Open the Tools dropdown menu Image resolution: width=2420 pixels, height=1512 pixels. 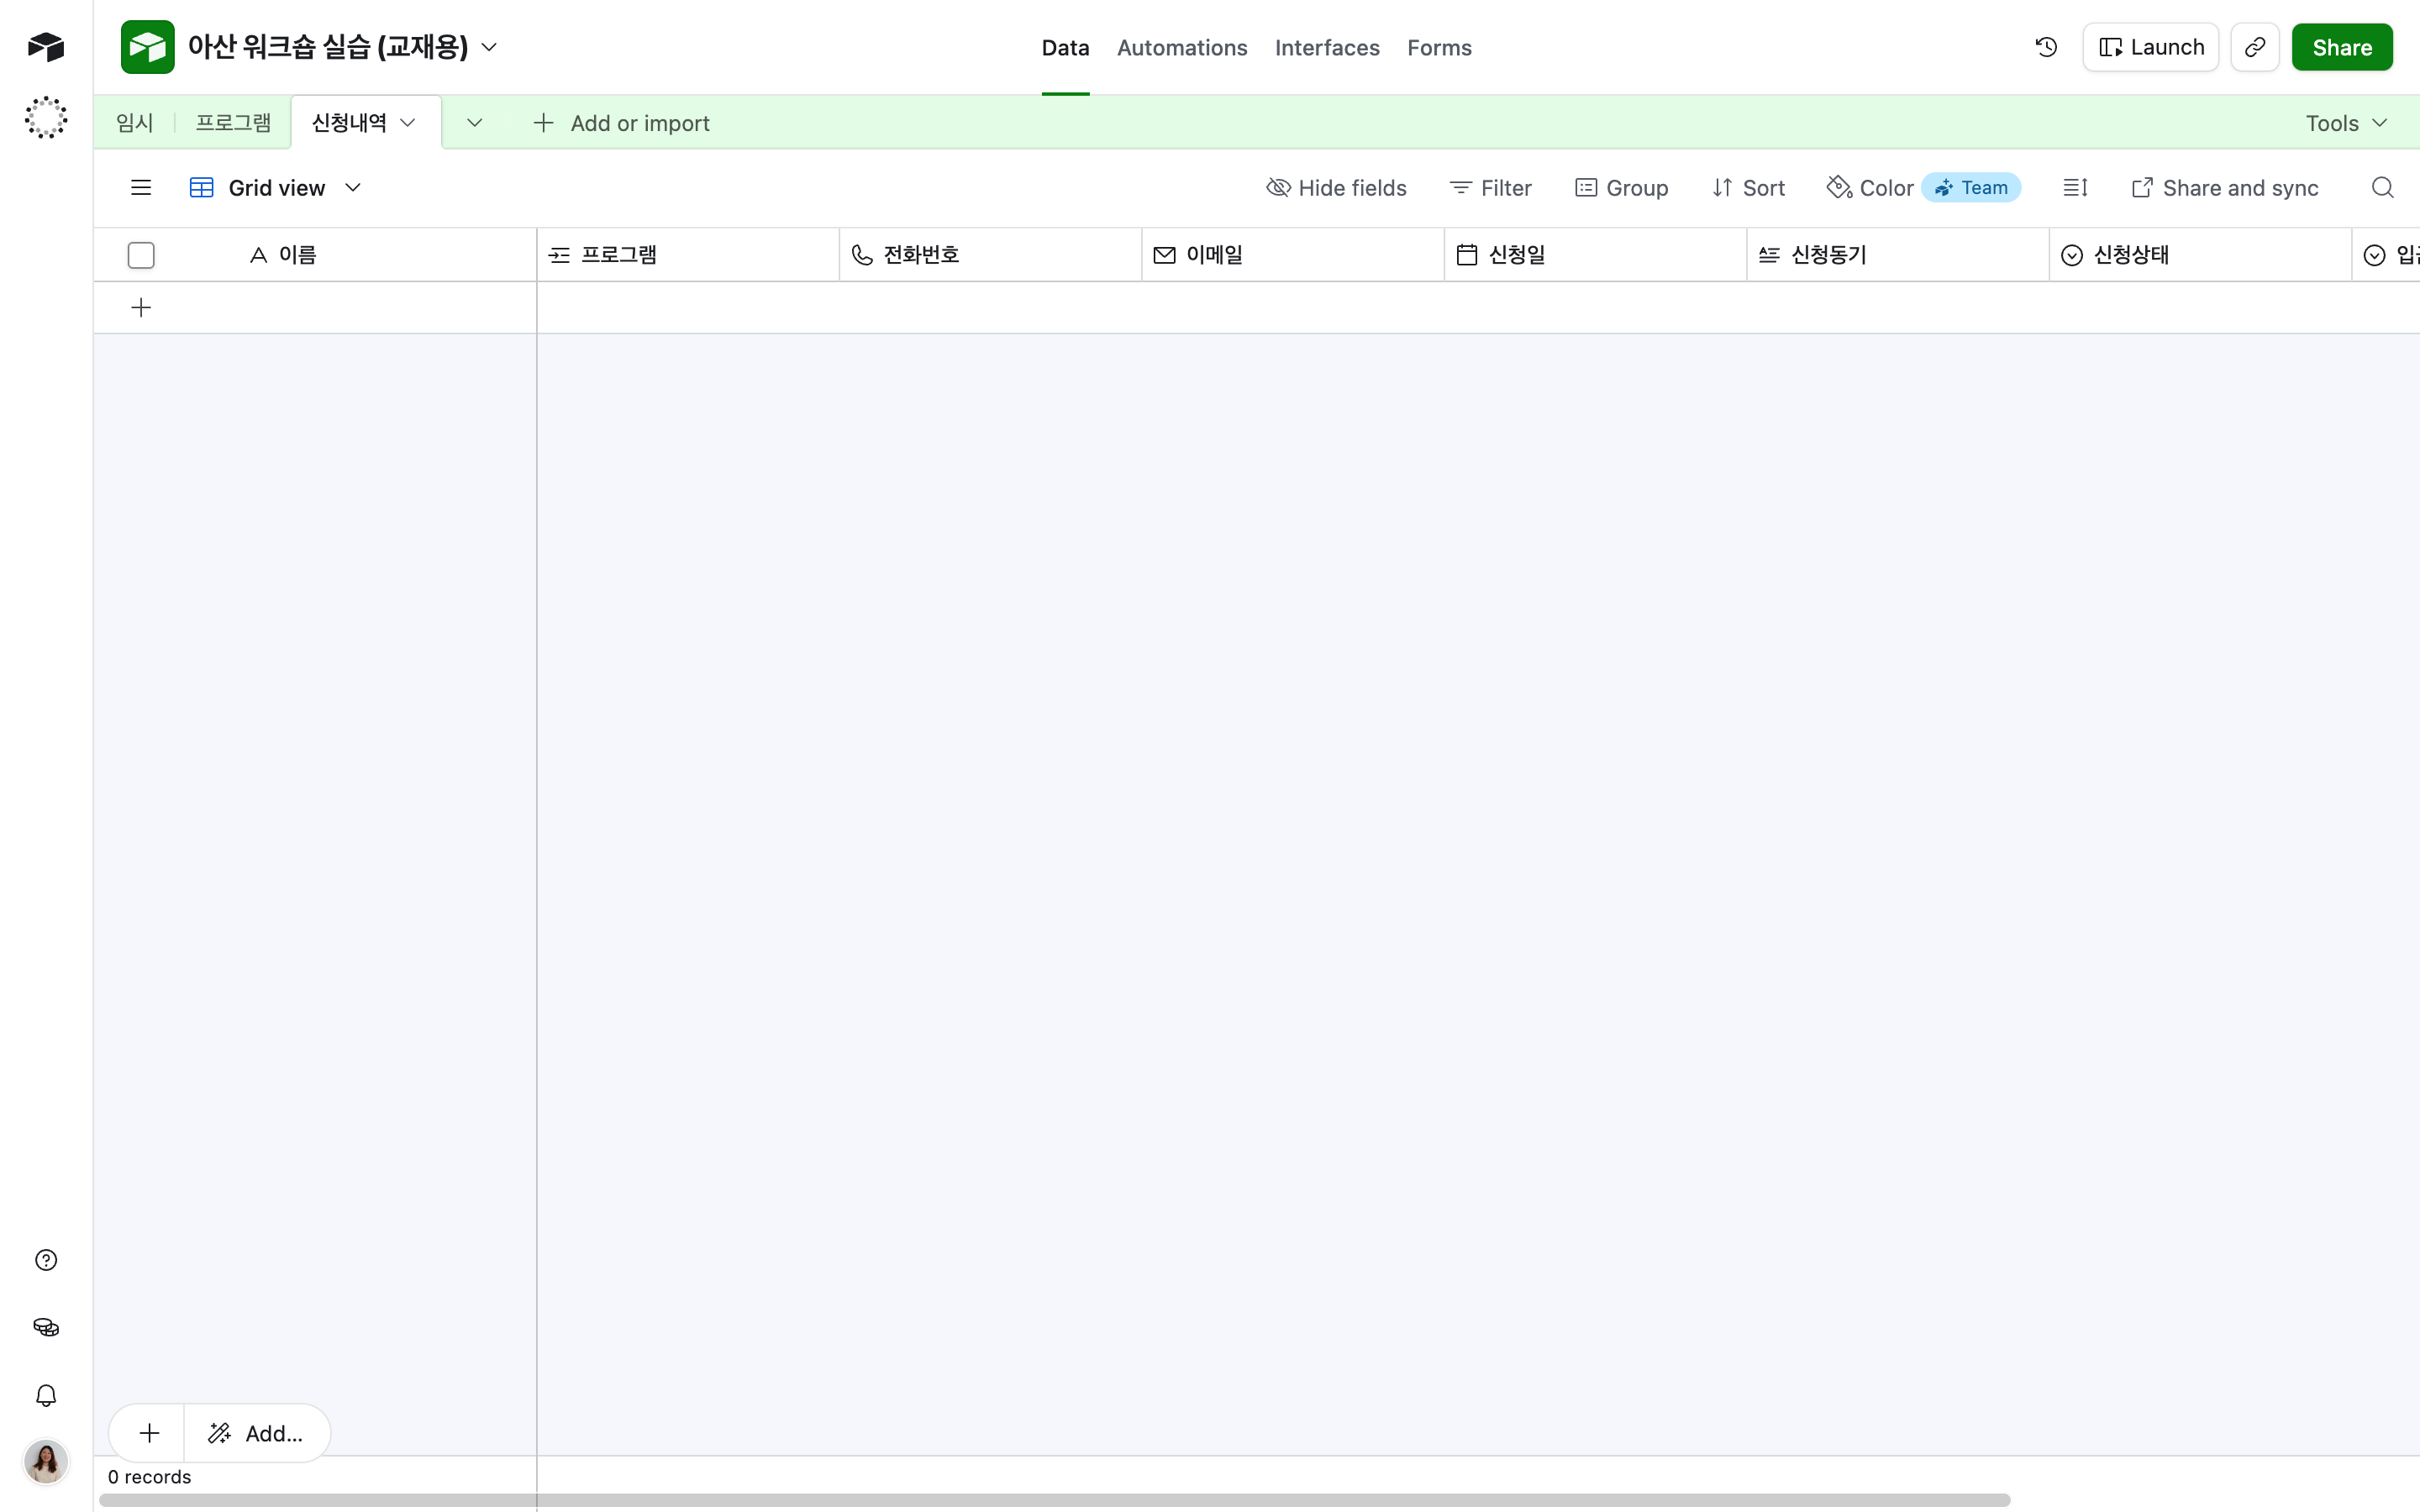(2347, 123)
